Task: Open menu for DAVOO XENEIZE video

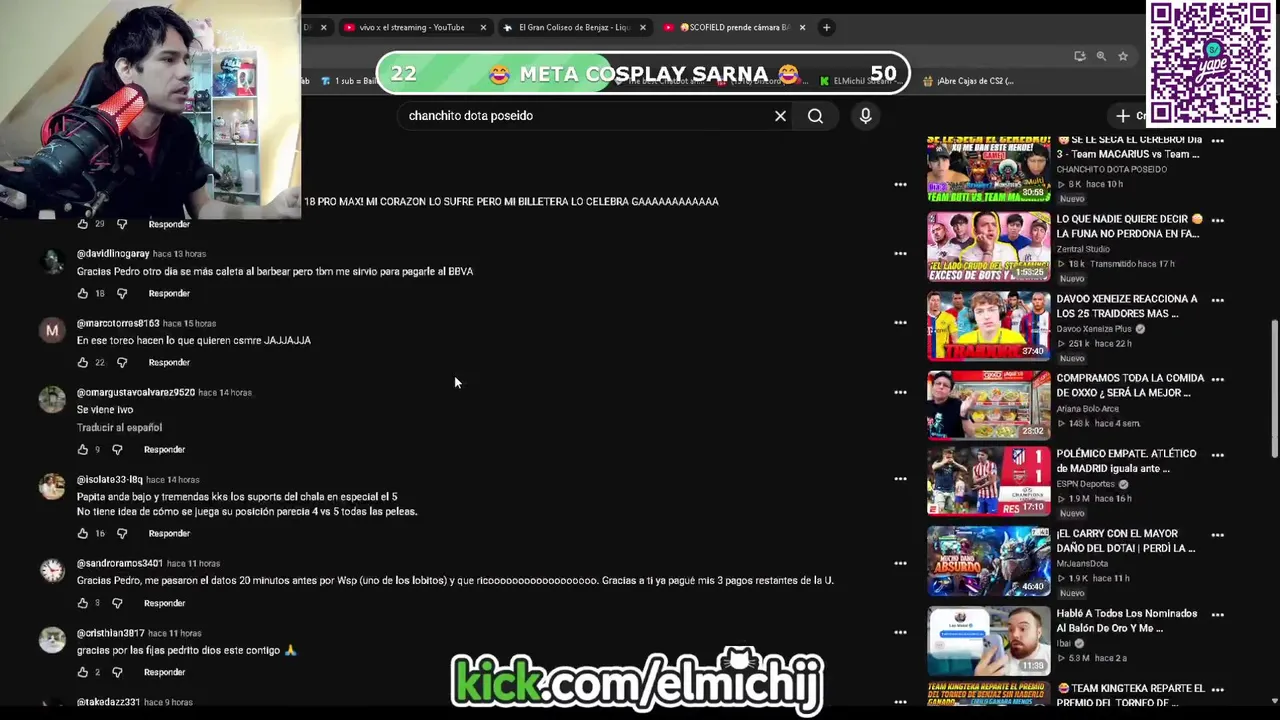Action: coord(1217,300)
